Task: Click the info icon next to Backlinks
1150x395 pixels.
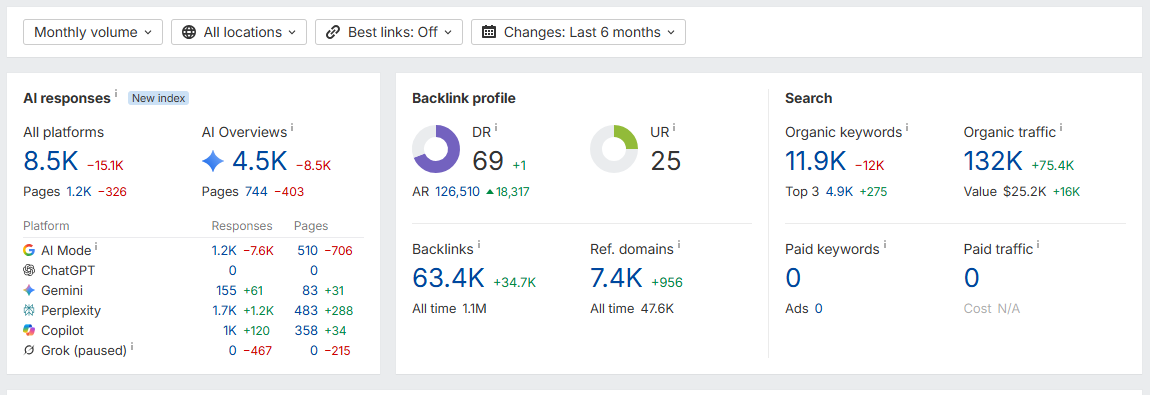Action: coord(479,245)
